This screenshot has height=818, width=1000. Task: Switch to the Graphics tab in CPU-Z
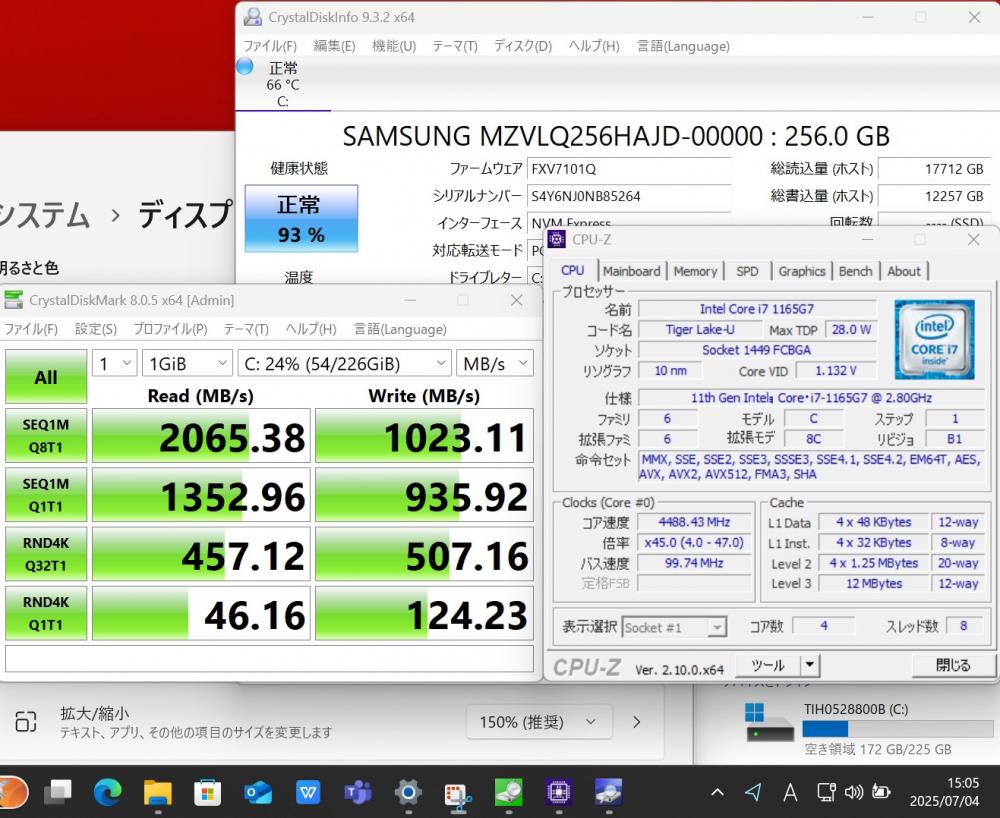(x=802, y=271)
